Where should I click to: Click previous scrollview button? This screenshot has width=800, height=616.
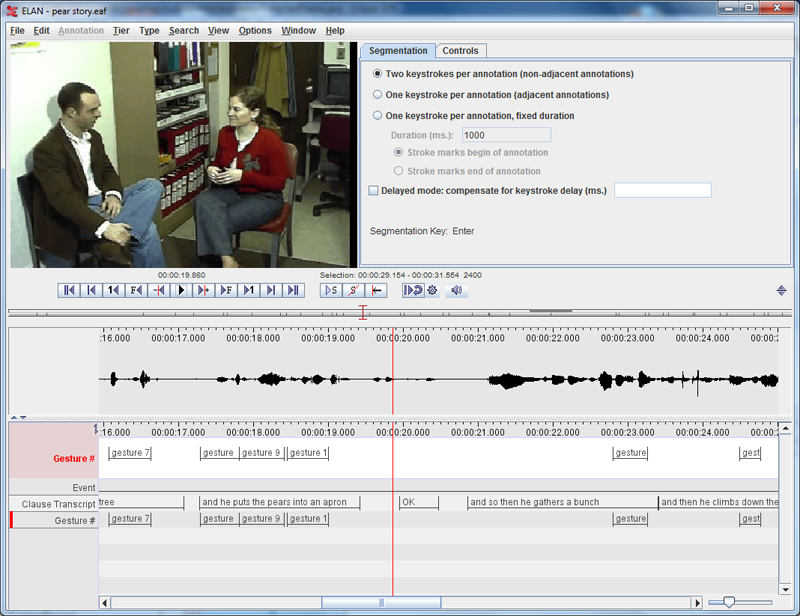91,290
